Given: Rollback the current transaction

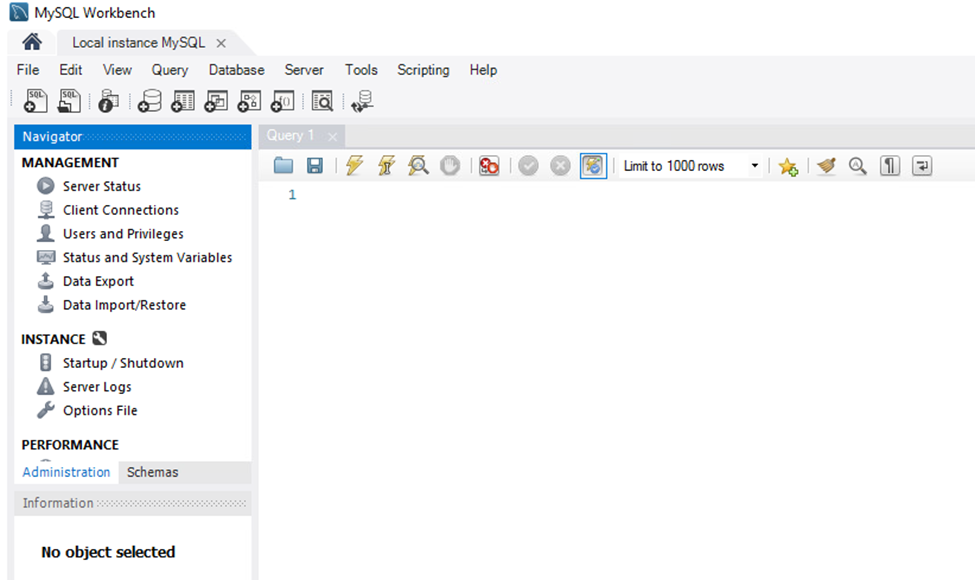Looking at the screenshot, I should [x=560, y=165].
